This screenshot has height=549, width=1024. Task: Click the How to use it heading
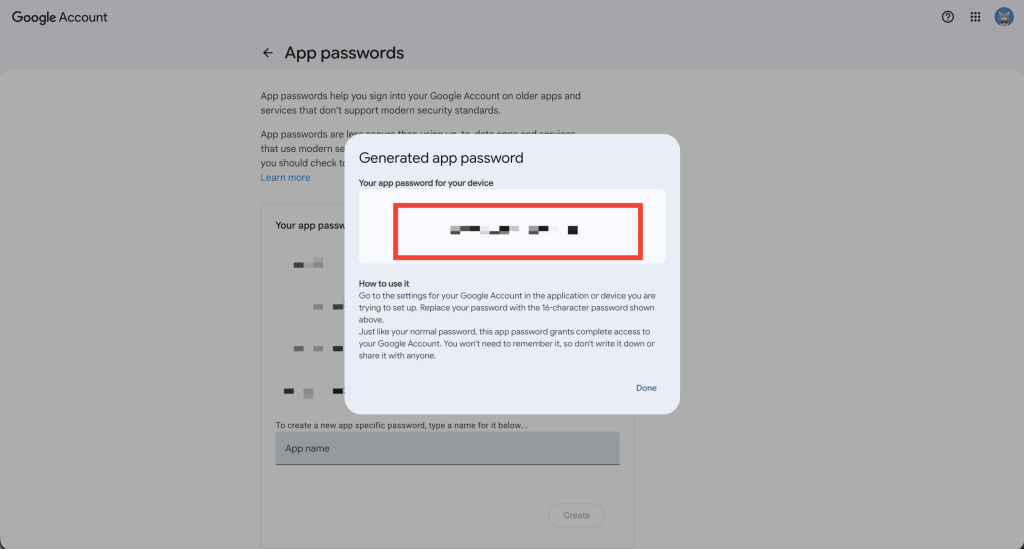[384, 284]
